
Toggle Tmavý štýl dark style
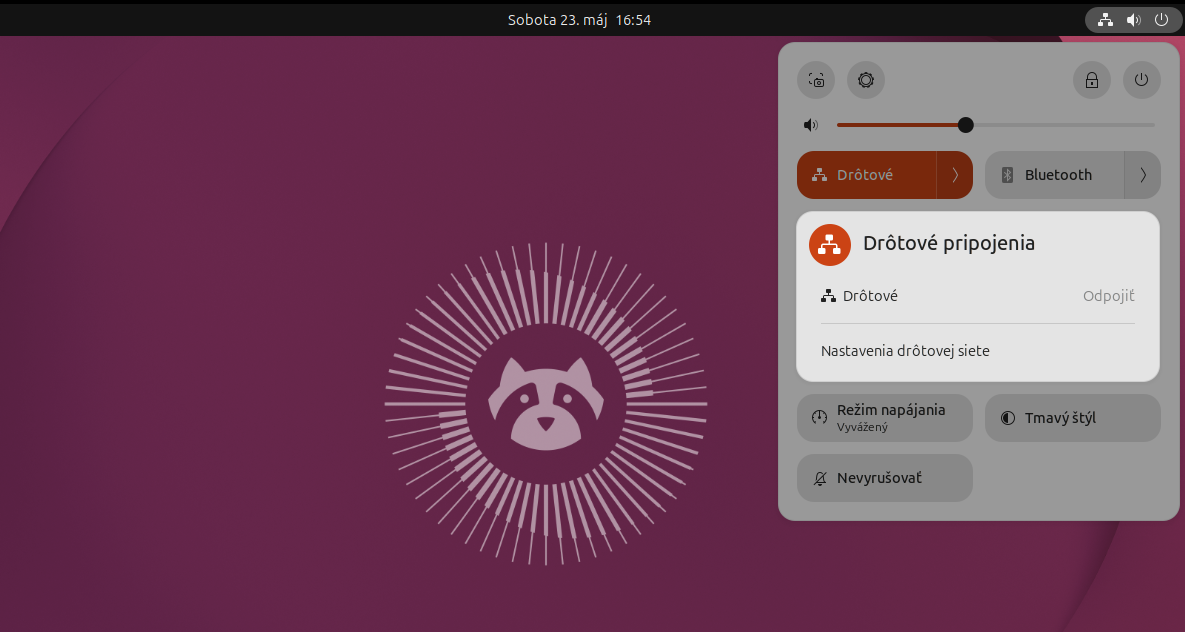click(x=1073, y=417)
